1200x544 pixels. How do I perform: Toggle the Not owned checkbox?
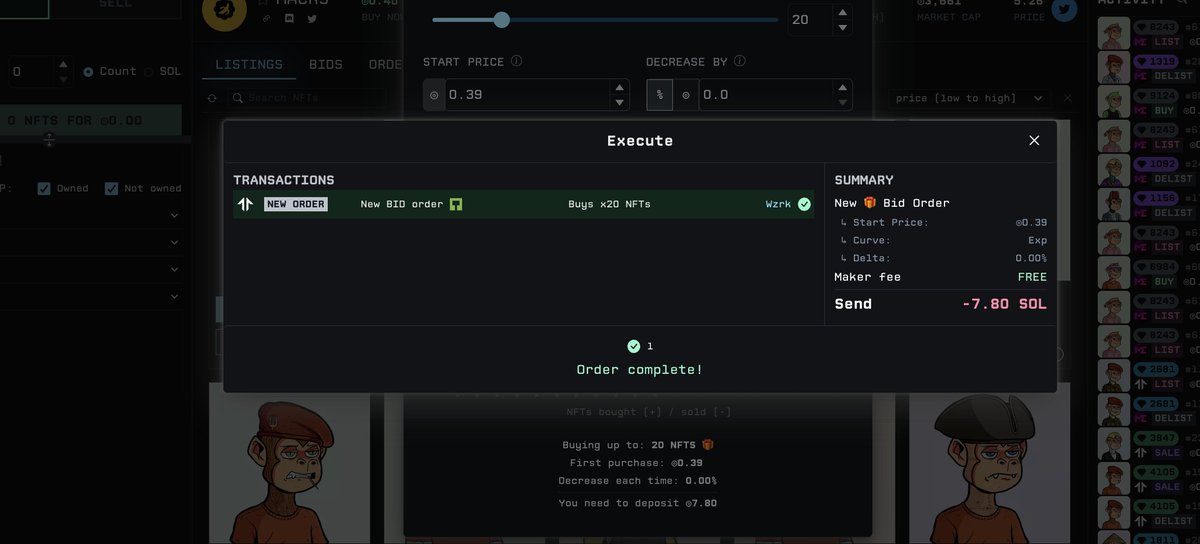click(111, 188)
